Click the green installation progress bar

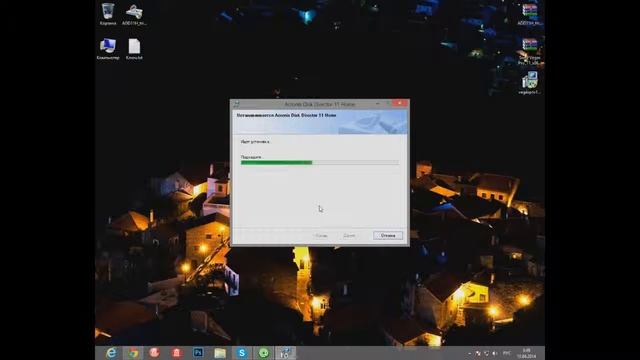point(320,162)
